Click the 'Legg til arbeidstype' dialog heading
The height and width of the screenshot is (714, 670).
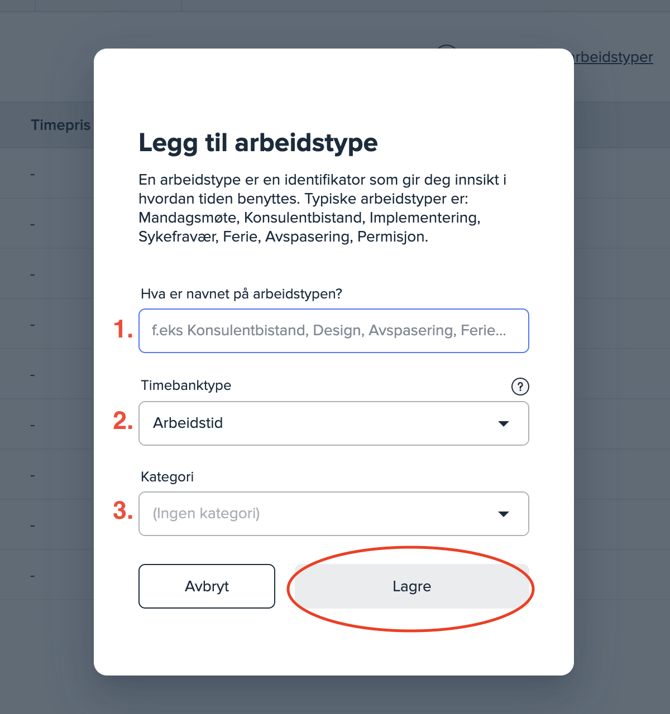click(x=258, y=143)
